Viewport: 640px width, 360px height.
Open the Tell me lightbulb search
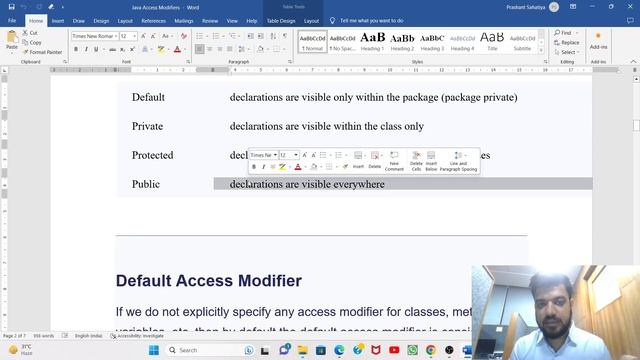point(332,20)
